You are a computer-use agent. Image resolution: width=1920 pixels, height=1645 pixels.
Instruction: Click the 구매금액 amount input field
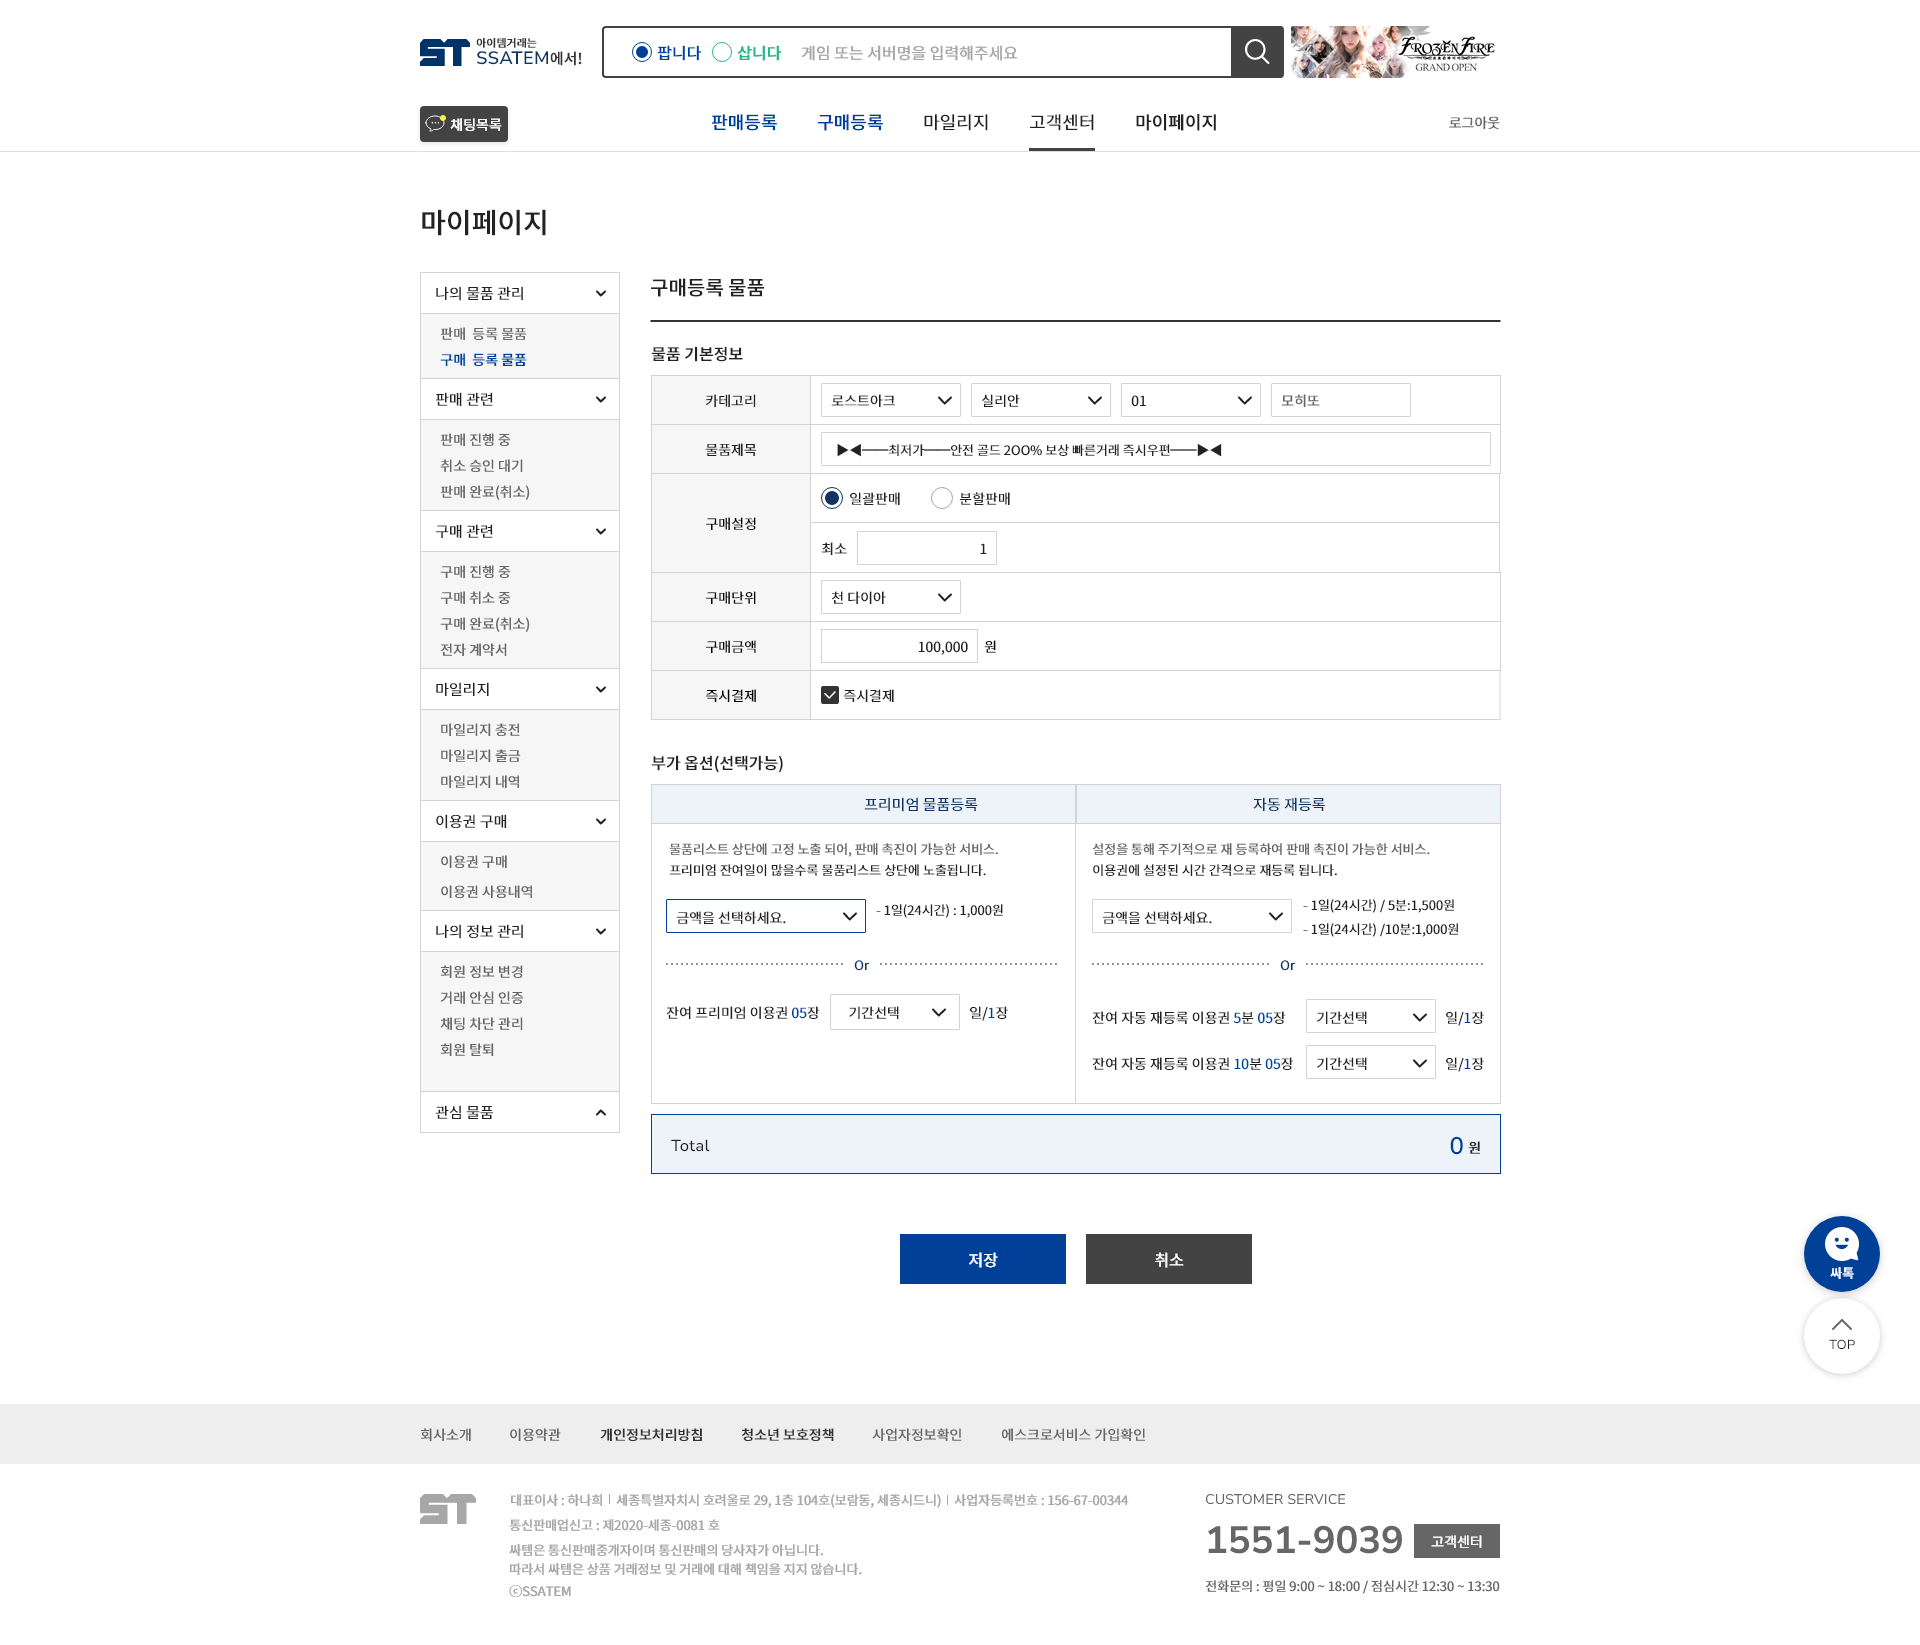[899, 646]
